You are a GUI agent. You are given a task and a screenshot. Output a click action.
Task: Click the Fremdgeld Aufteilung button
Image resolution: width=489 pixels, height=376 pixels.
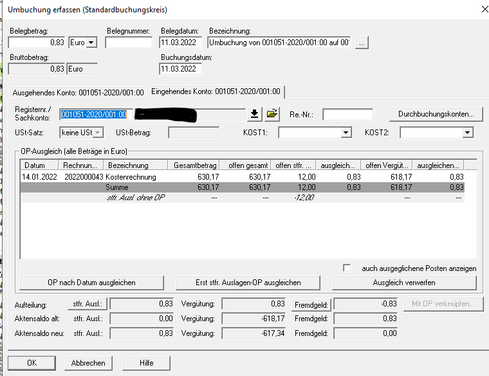311,305
